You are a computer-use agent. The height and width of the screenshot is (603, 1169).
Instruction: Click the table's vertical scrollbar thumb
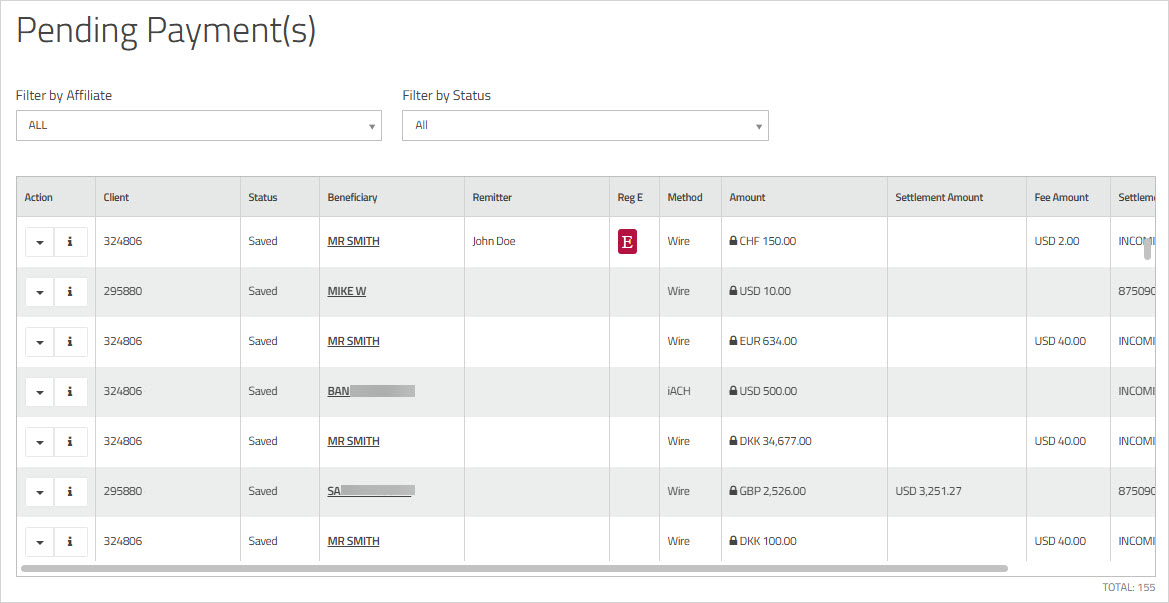coord(1147,250)
